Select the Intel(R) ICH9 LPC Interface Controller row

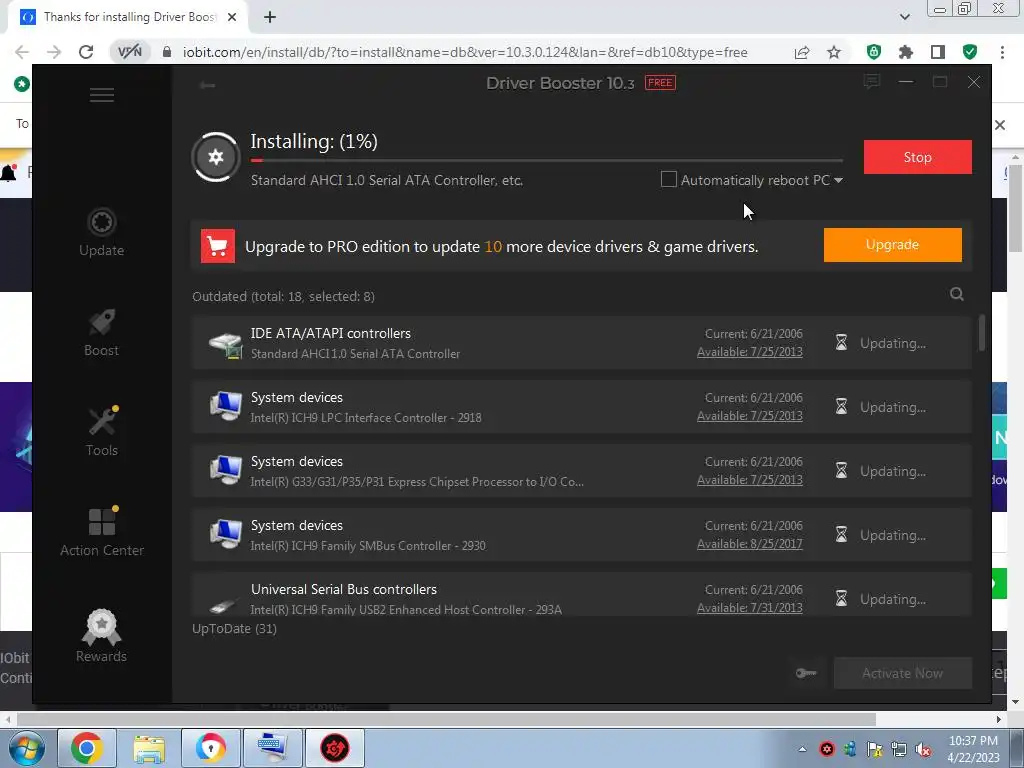582,407
